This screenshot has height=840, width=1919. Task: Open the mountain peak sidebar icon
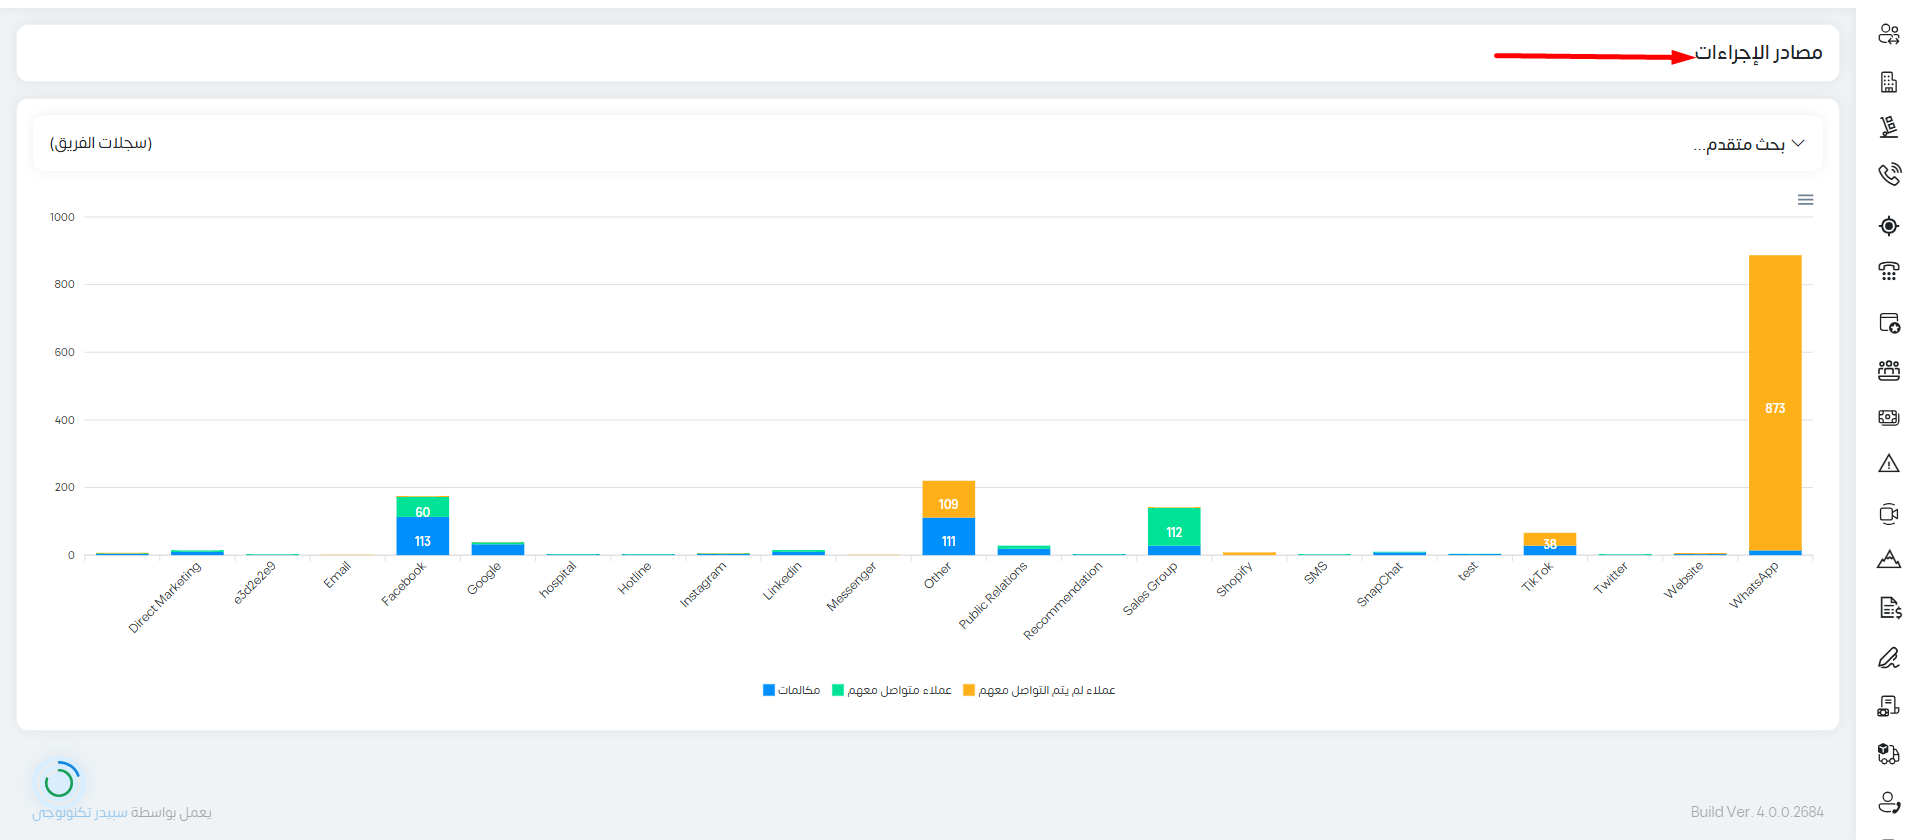[x=1888, y=559]
